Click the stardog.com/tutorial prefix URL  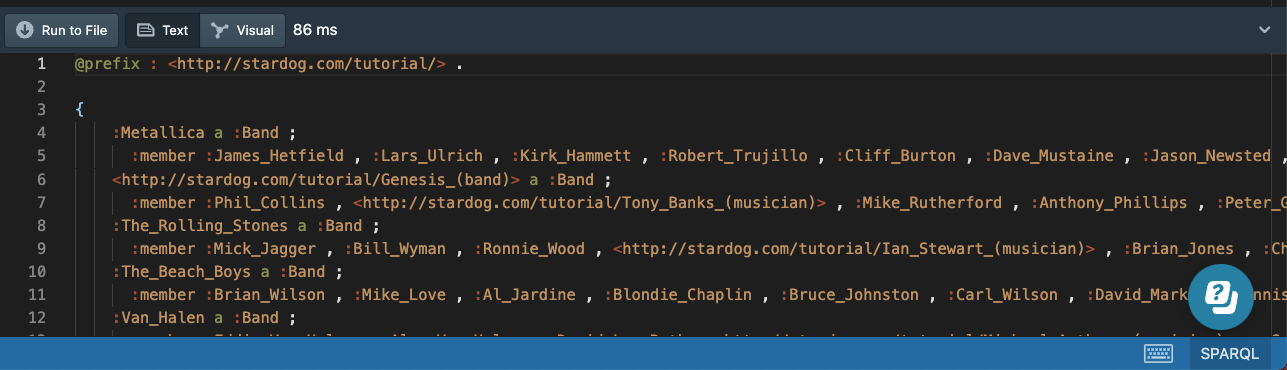point(307,64)
